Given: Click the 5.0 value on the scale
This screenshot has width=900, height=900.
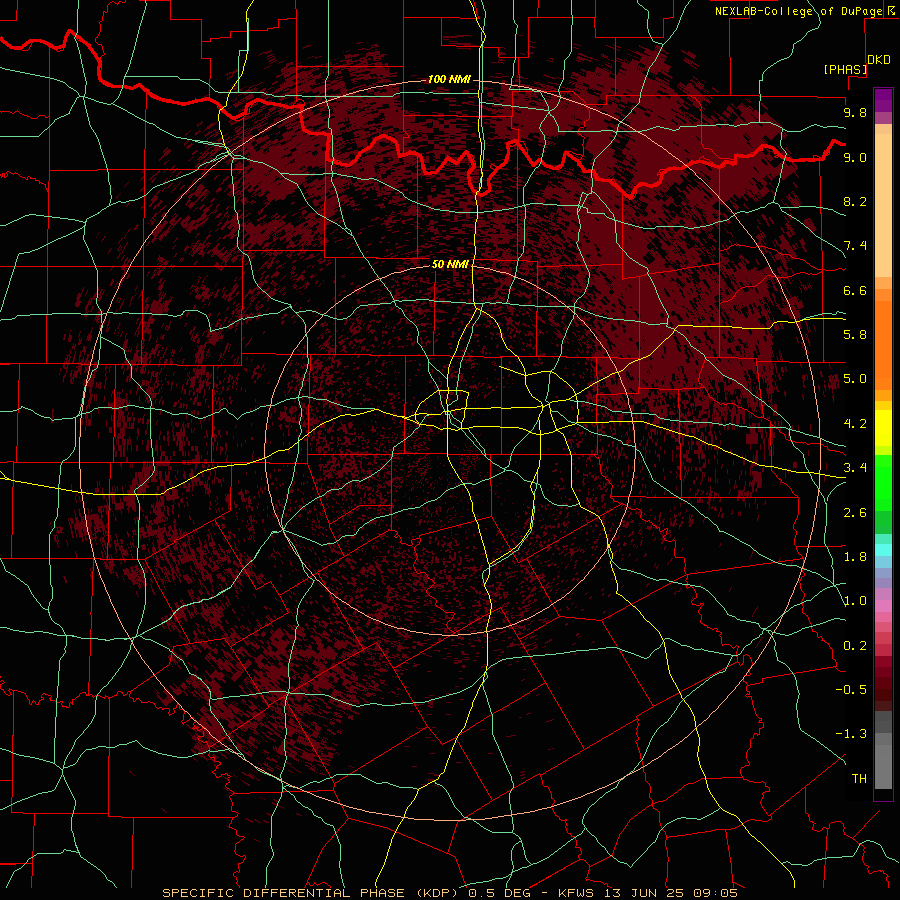Looking at the screenshot, I should (855, 379).
